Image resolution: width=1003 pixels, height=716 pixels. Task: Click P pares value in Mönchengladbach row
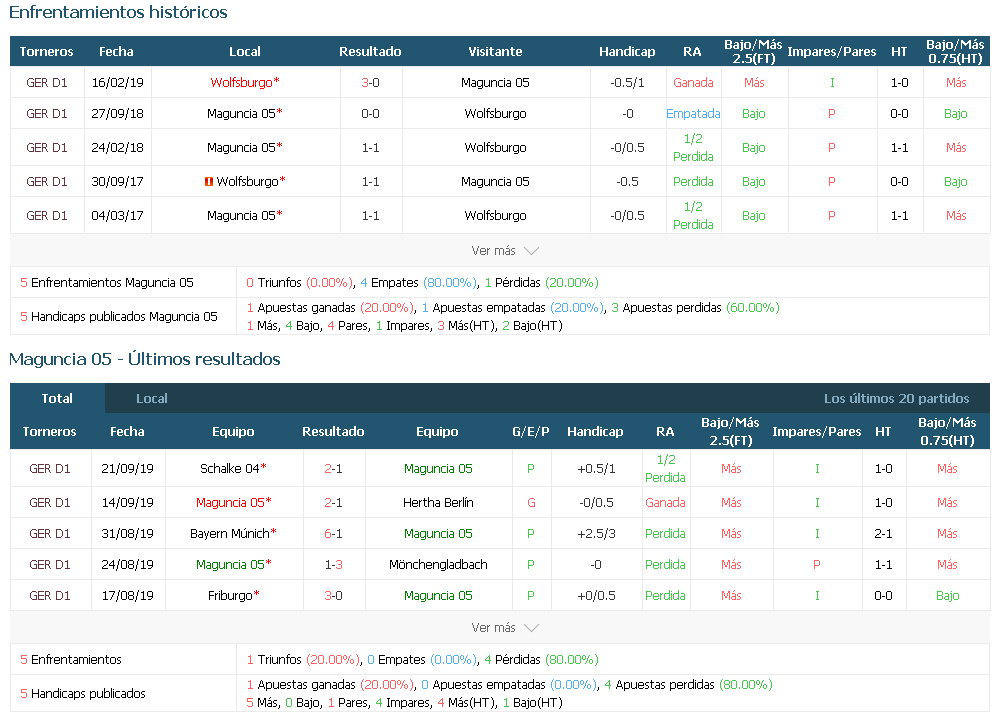tap(816, 565)
